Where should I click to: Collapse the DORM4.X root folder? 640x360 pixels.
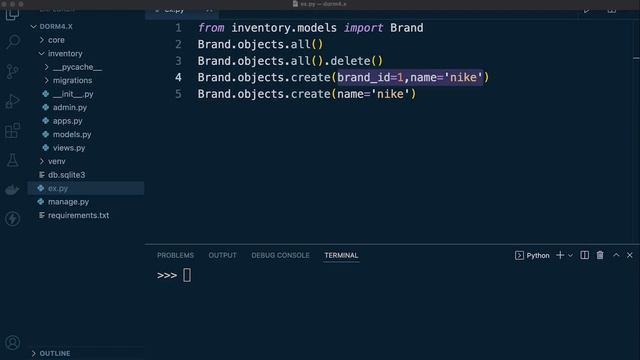point(33,27)
